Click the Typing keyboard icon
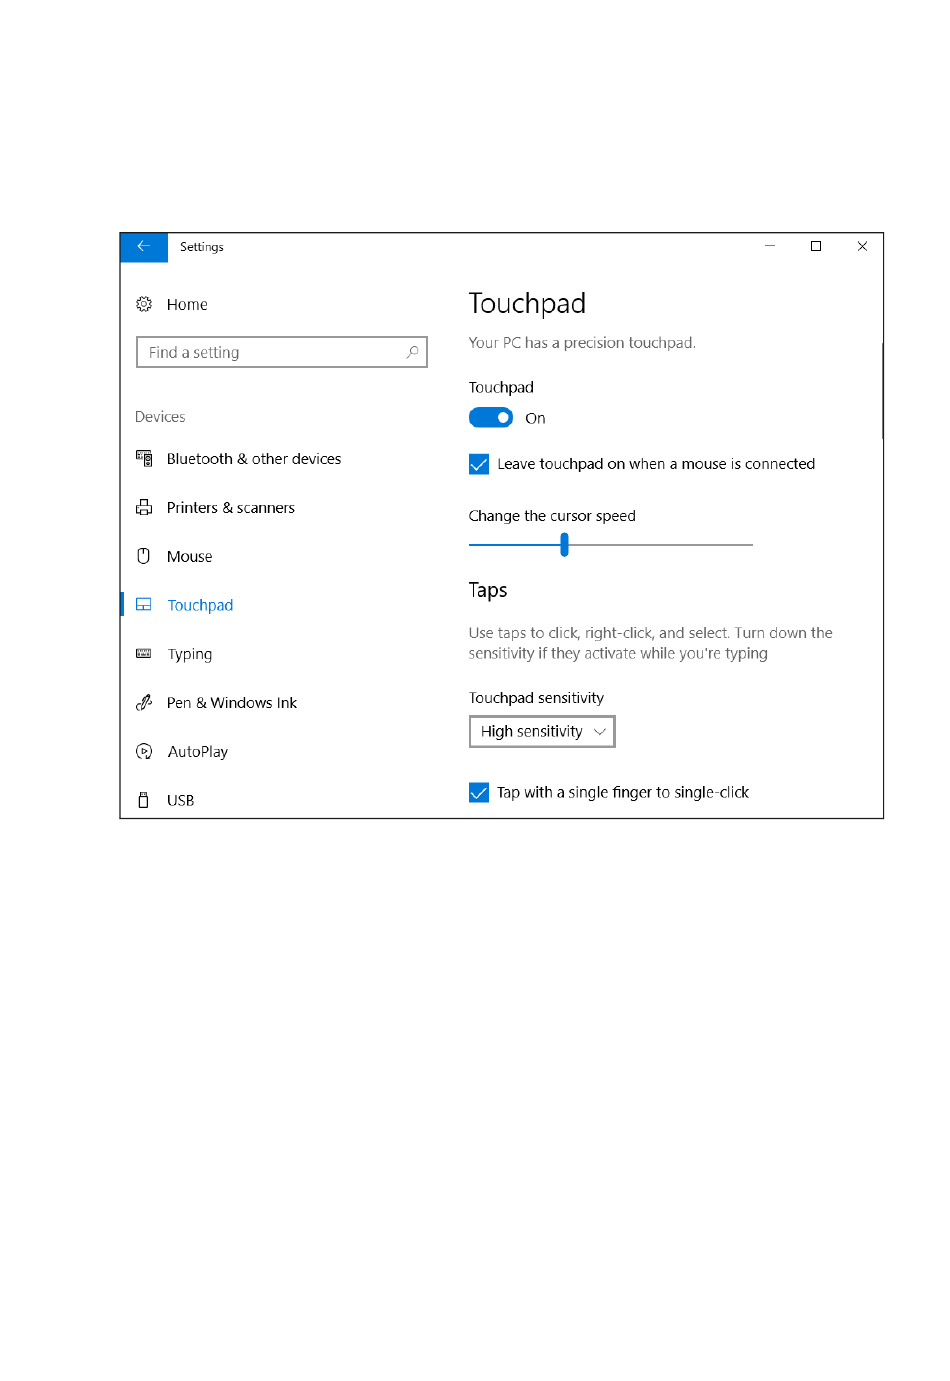 point(144,653)
